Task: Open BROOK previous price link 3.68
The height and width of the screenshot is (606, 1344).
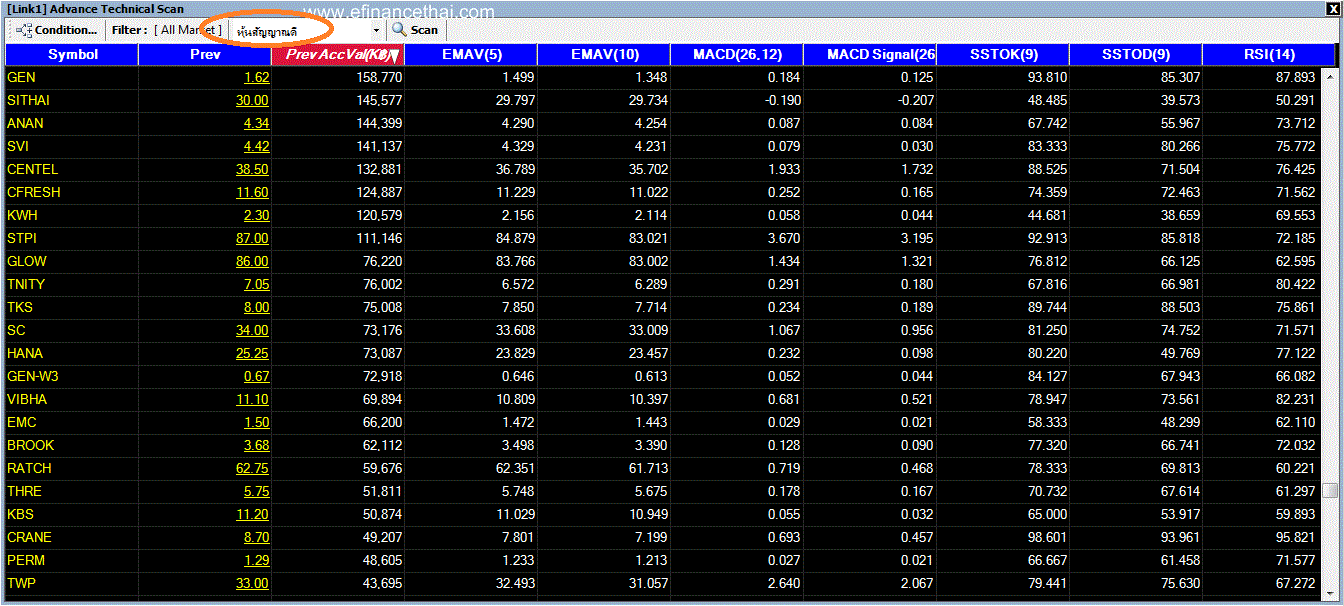Action: click(x=256, y=445)
